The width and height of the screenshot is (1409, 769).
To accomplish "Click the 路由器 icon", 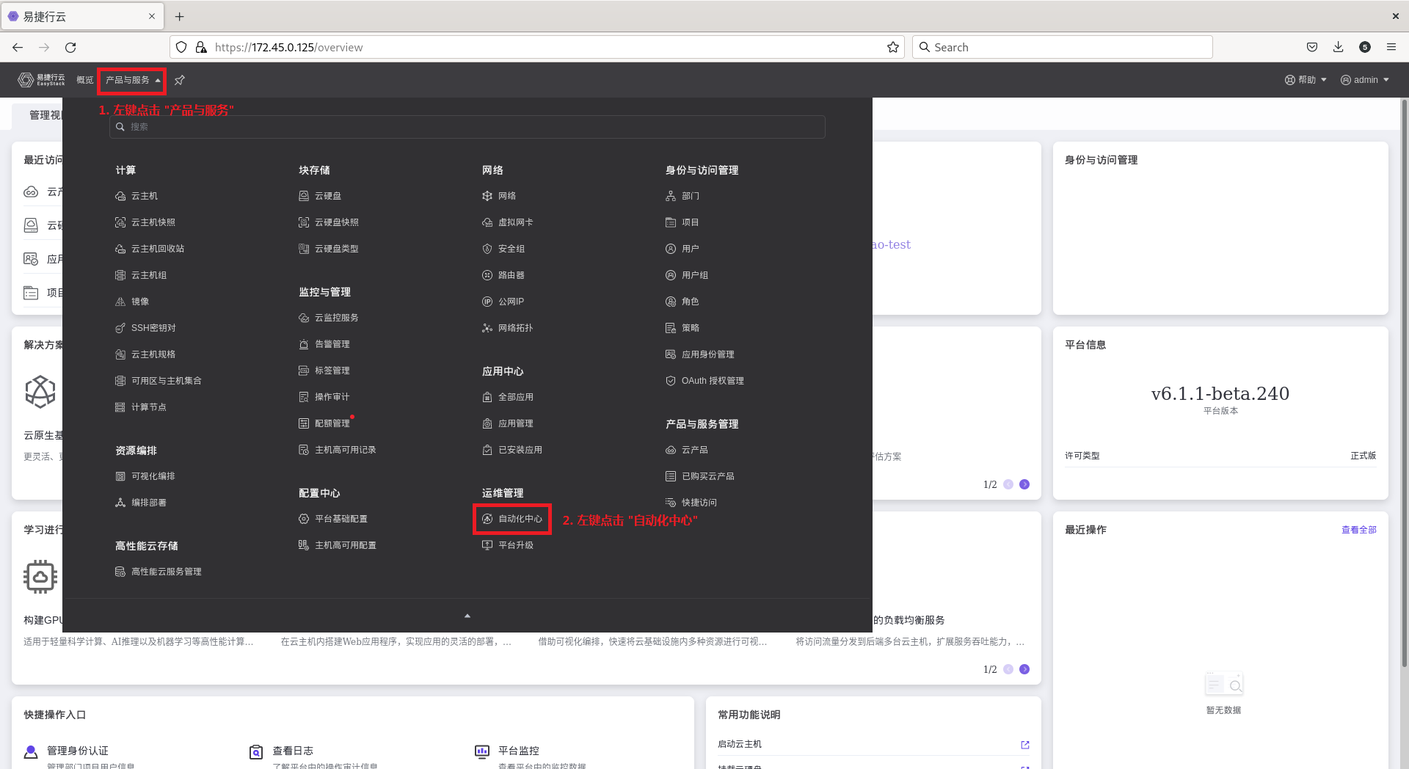I will pyautogui.click(x=488, y=275).
